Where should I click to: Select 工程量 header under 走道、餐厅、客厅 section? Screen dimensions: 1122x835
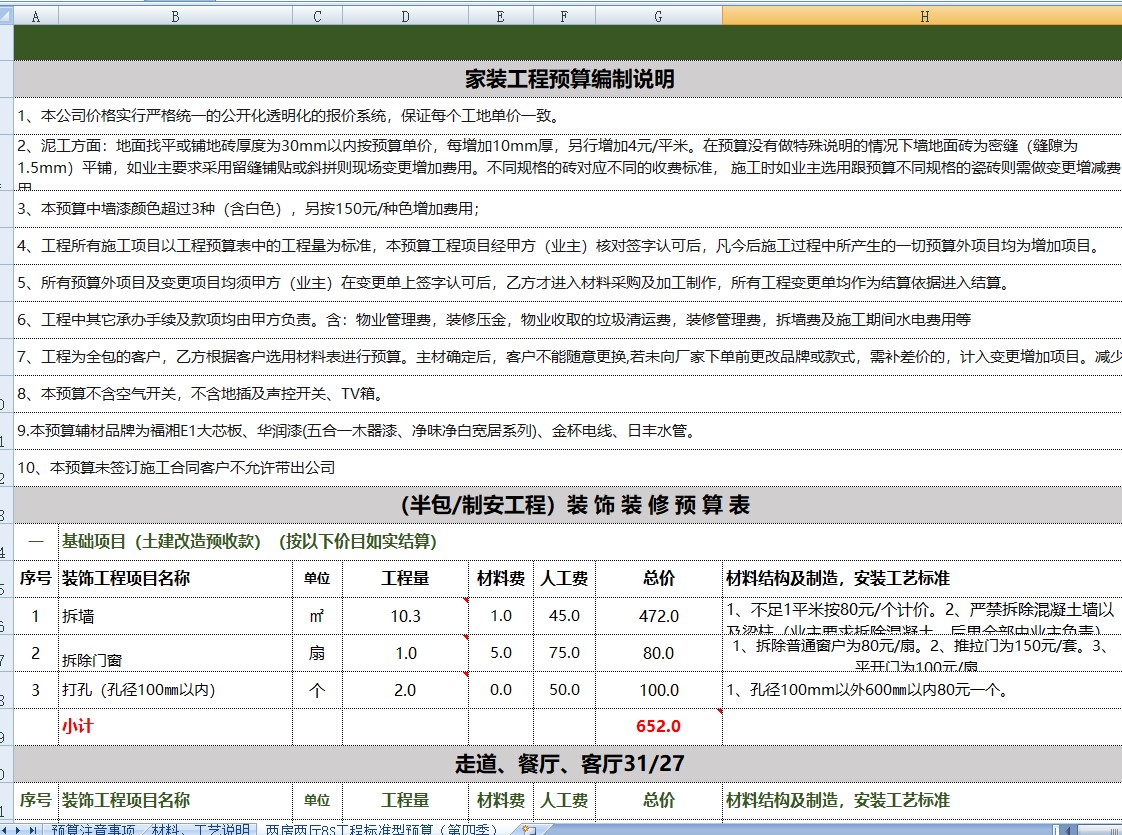tap(405, 801)
